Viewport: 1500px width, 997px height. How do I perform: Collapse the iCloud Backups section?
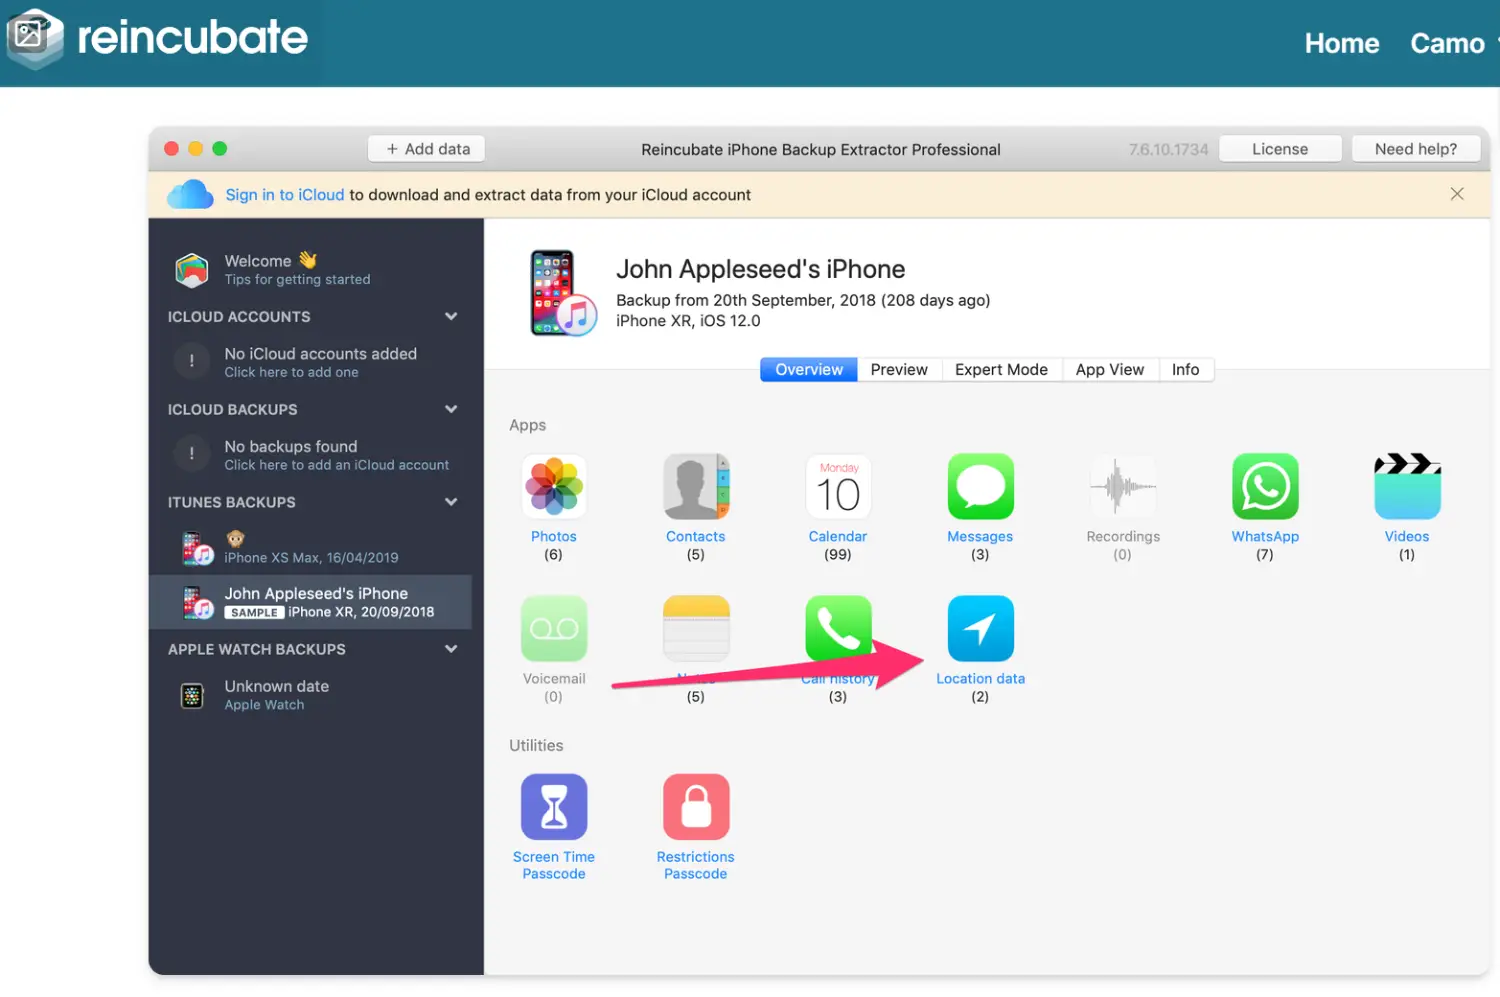pyautogui.click(x=451, y=410)
